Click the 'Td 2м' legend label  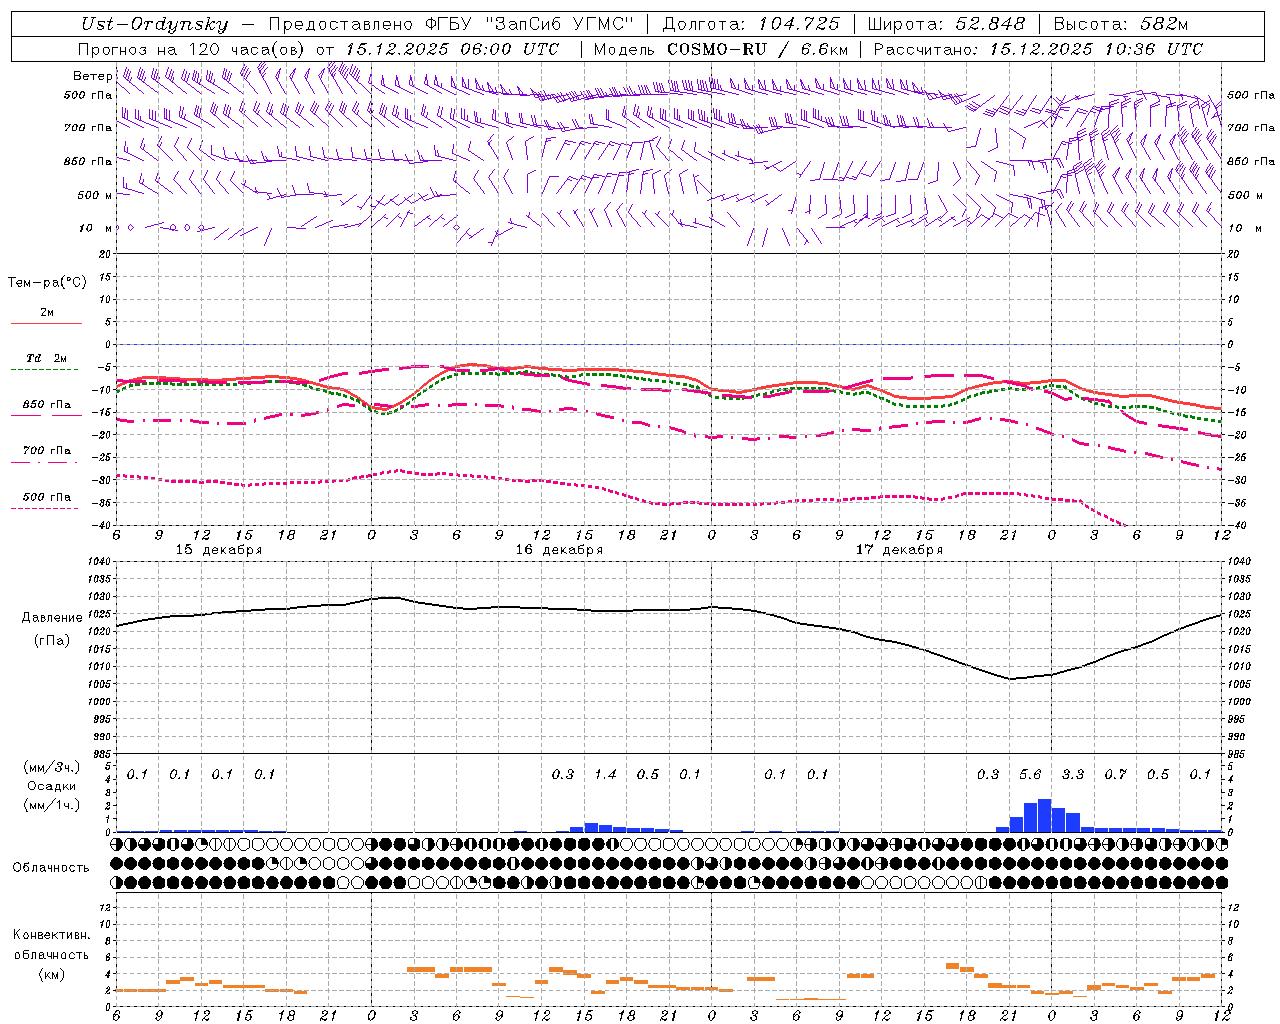point(46,358)
